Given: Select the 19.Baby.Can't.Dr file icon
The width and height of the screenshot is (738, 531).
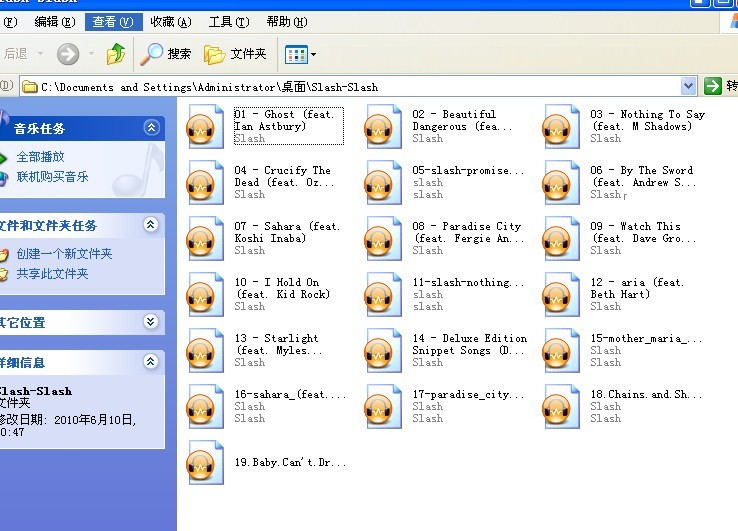Looking at the screenshot, I should (205, 463).
